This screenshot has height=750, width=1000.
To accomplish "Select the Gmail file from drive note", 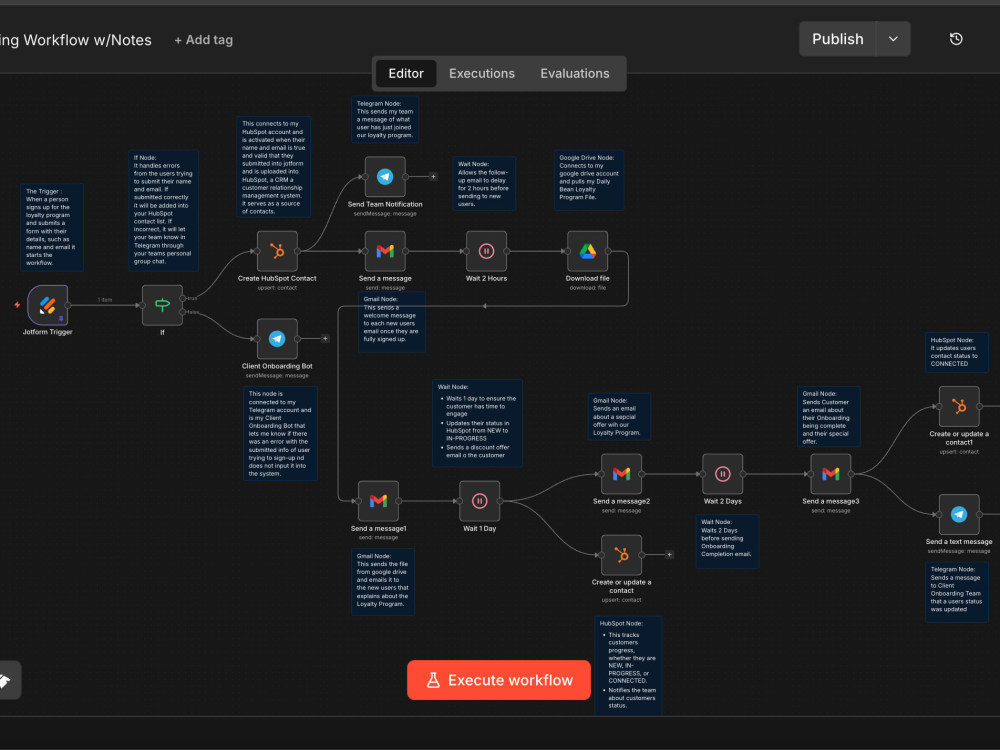I will coord(383,582).
